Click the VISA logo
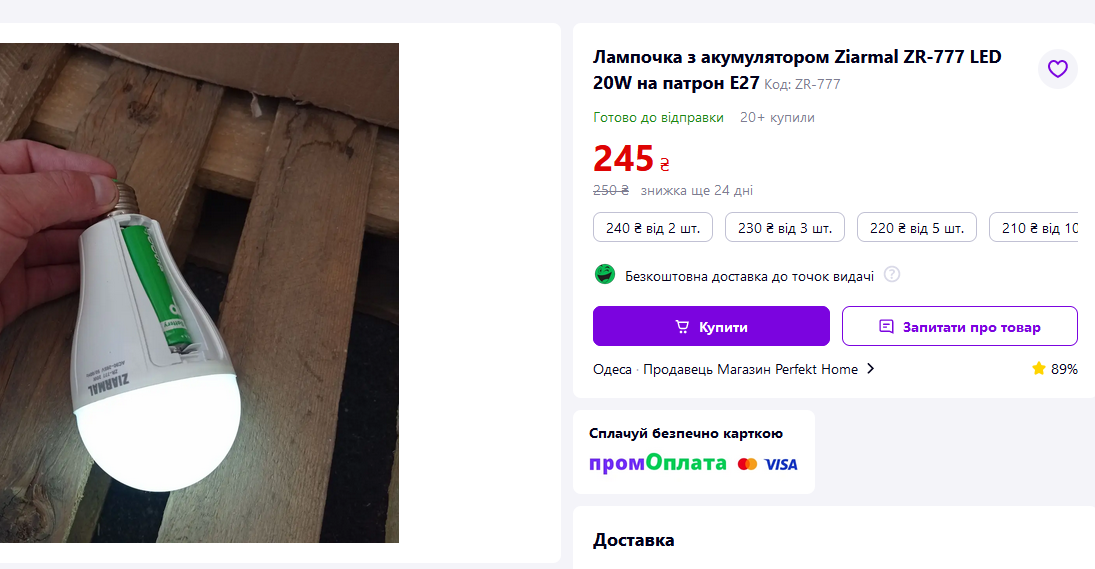 coord(781,464)
